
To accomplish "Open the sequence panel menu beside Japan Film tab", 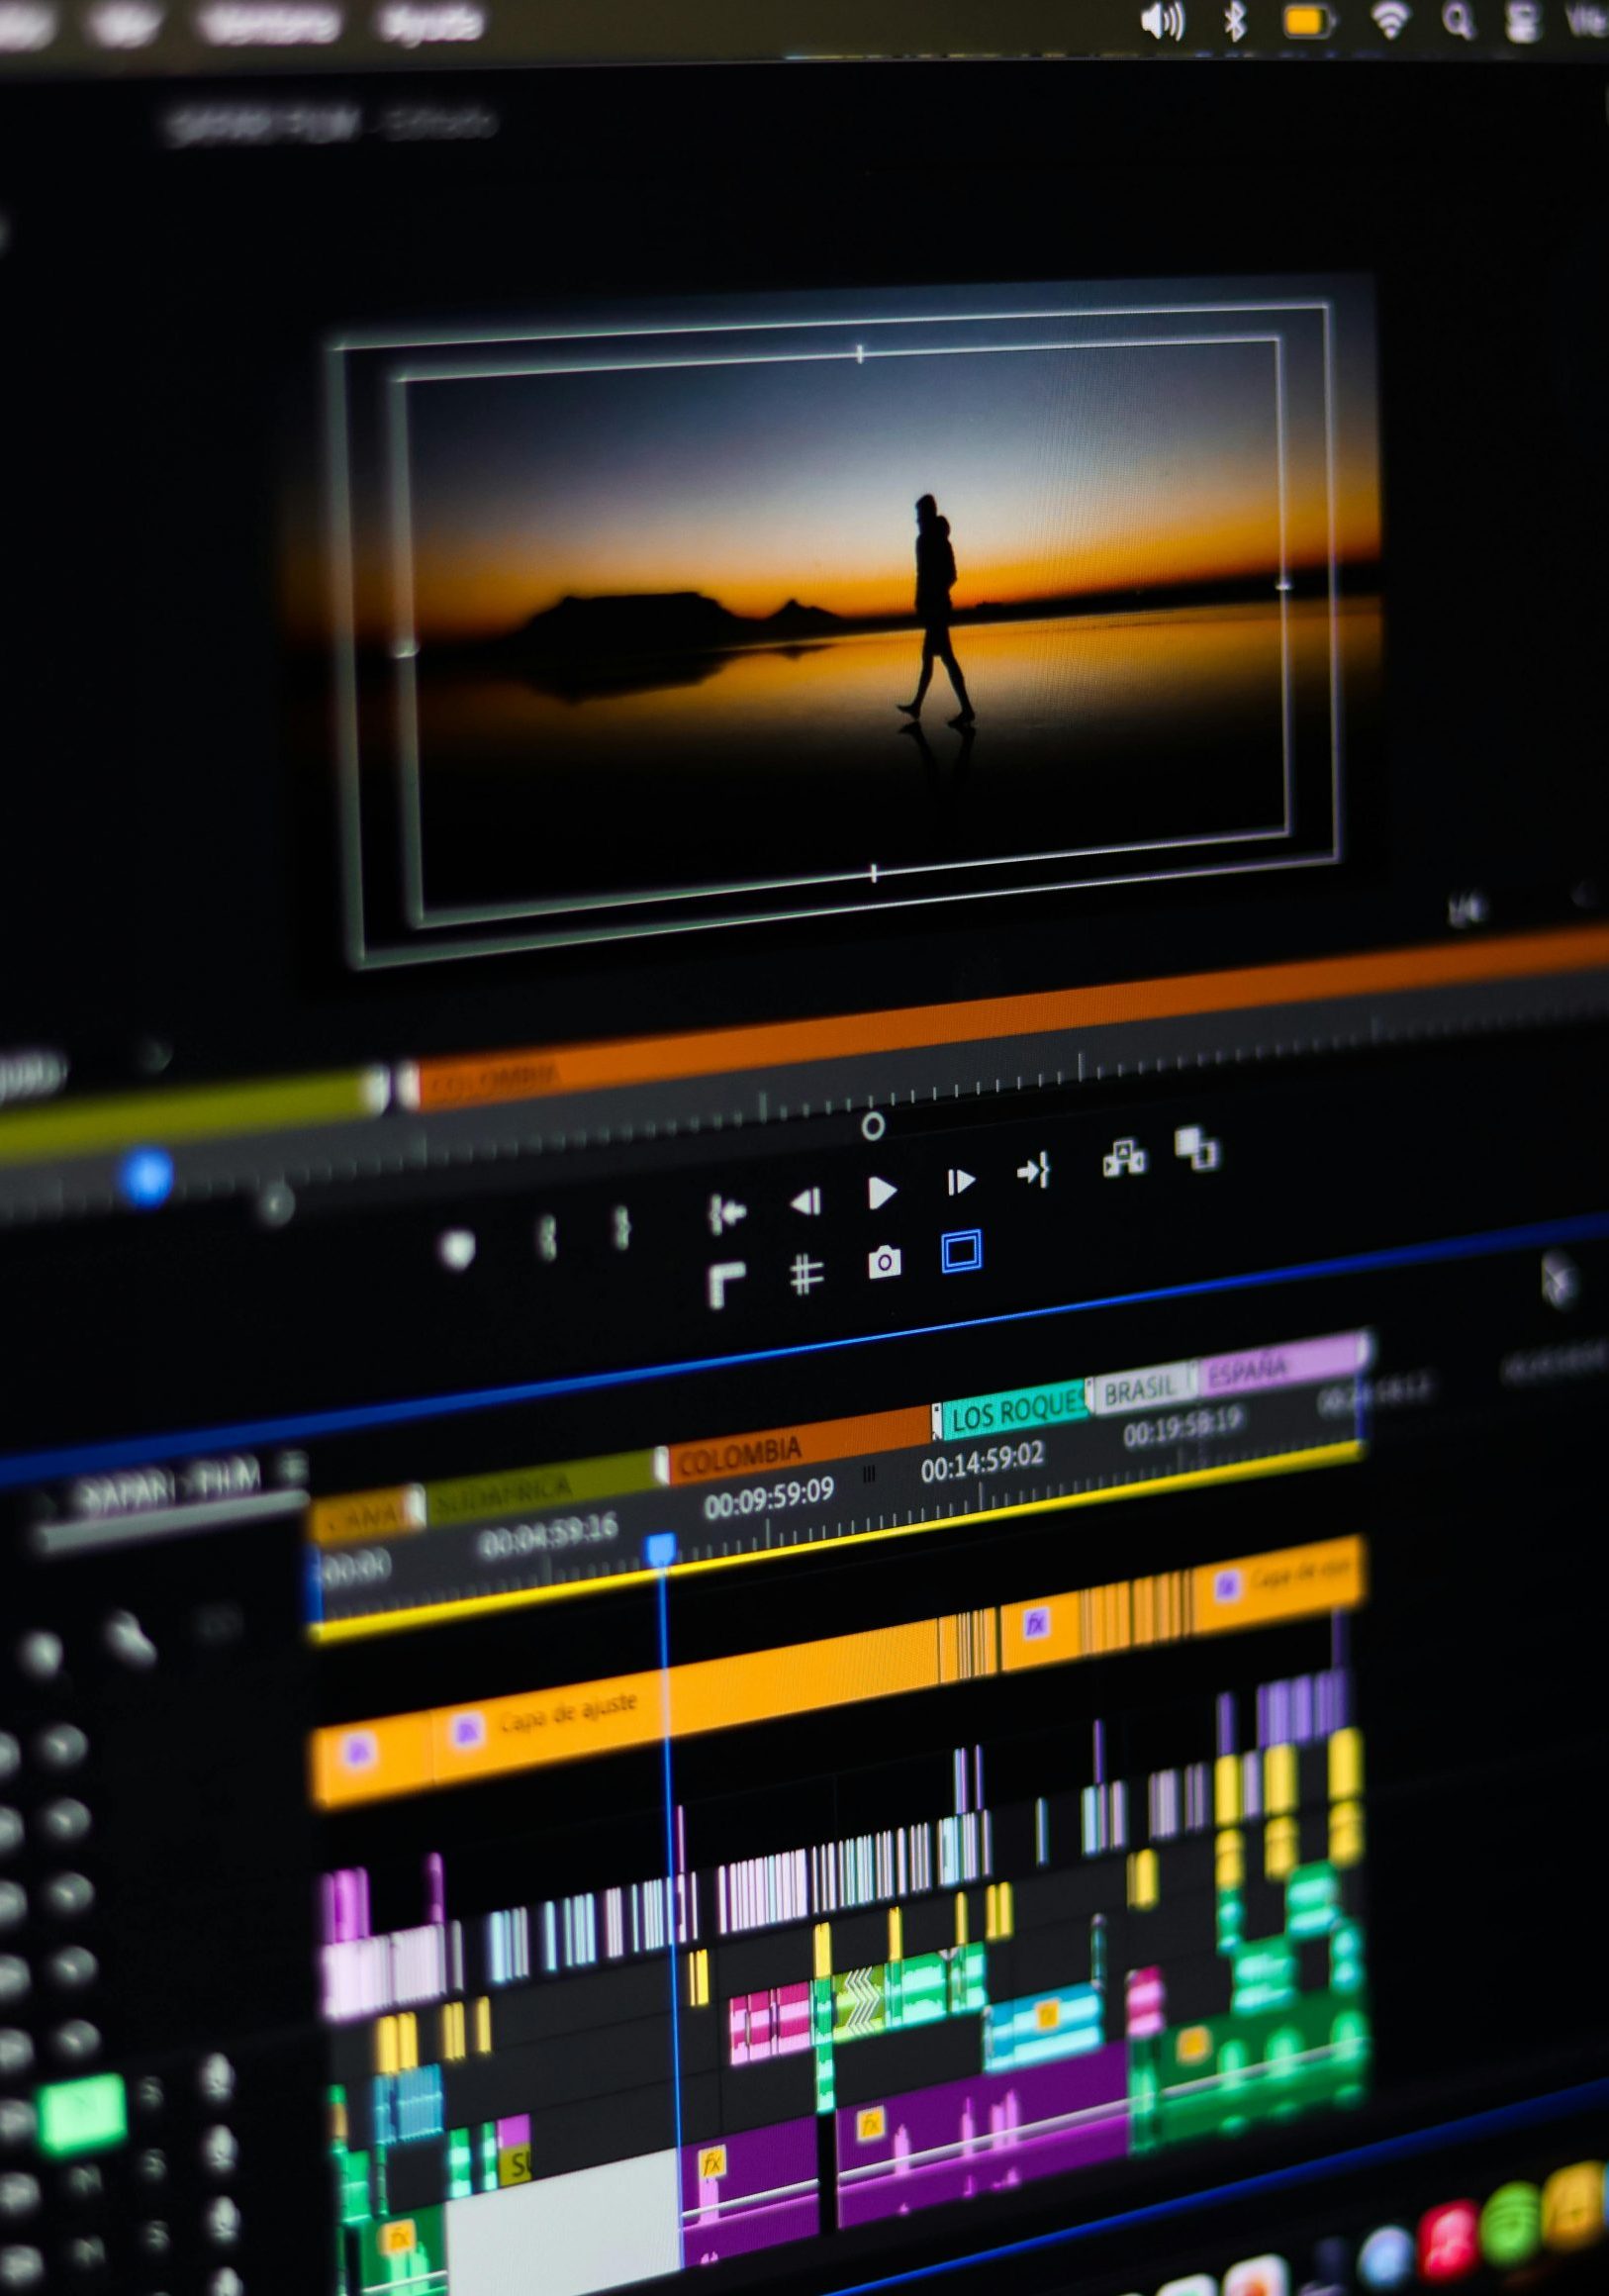I will pyautogui.click(x=292, y=1467).
